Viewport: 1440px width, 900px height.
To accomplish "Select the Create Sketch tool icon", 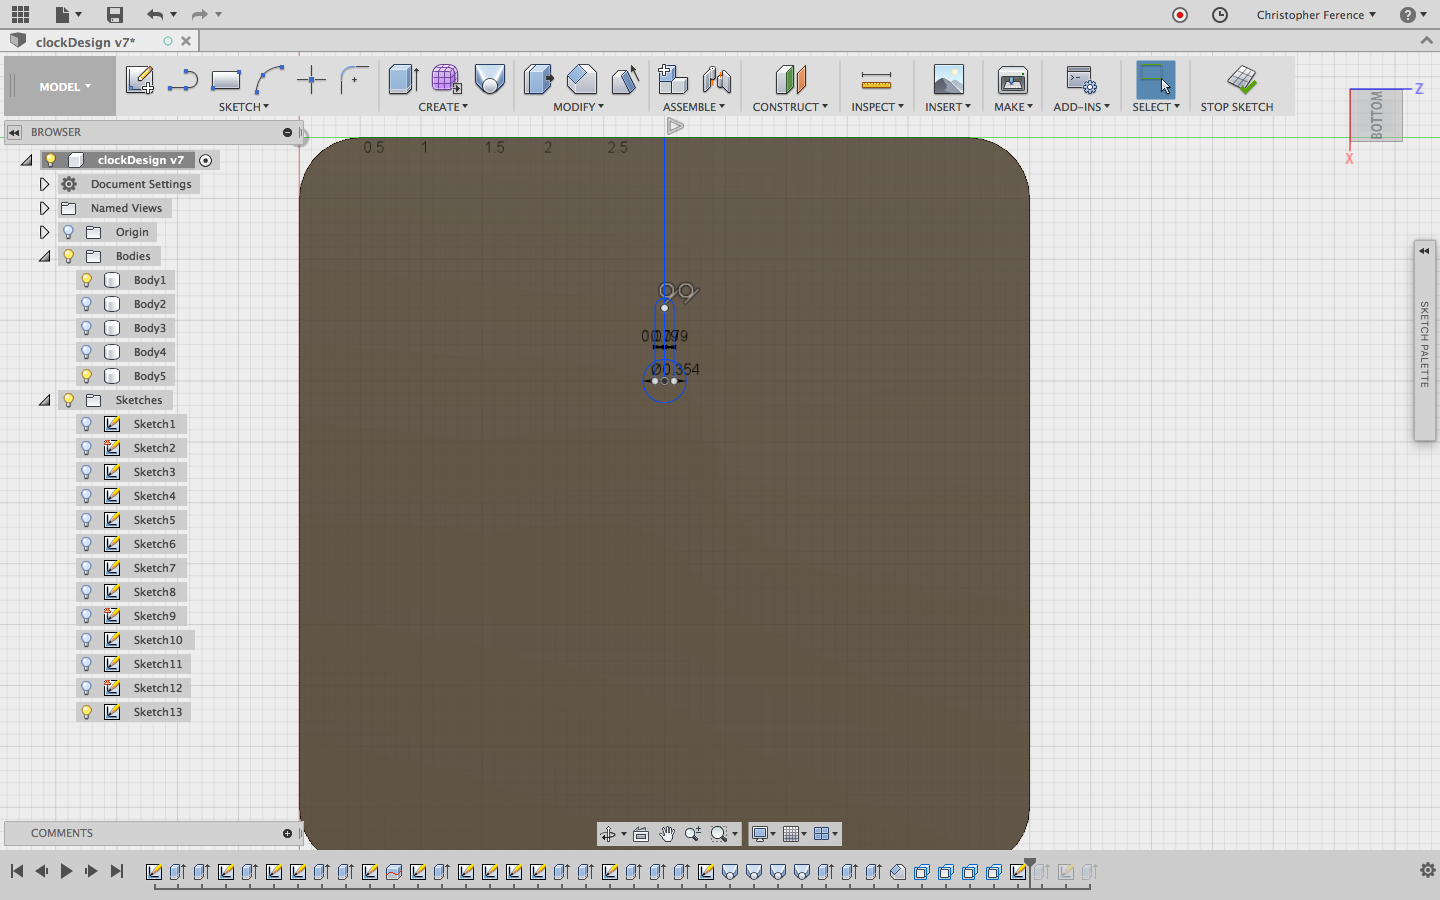I will tap(140, 80).
